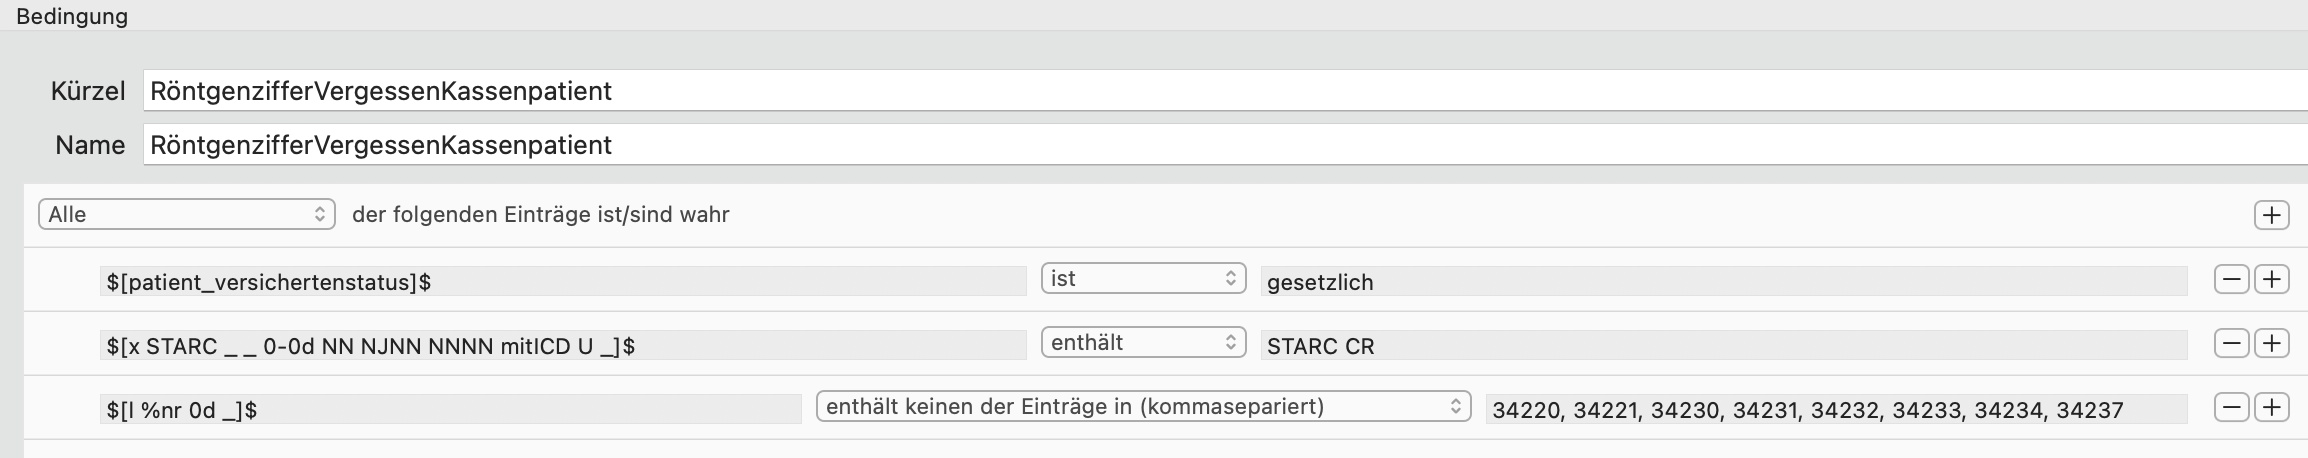Add a new condition with the top plus icon

(x=2272, y=215)
